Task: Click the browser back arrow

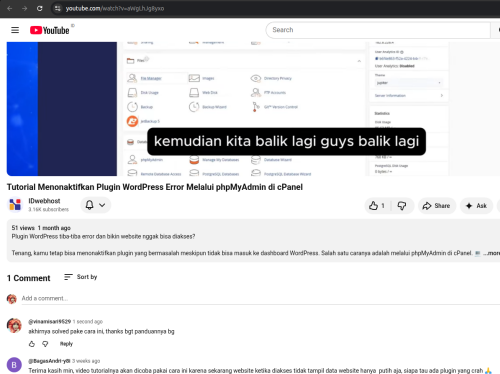Action: click(x=10, y=8)
